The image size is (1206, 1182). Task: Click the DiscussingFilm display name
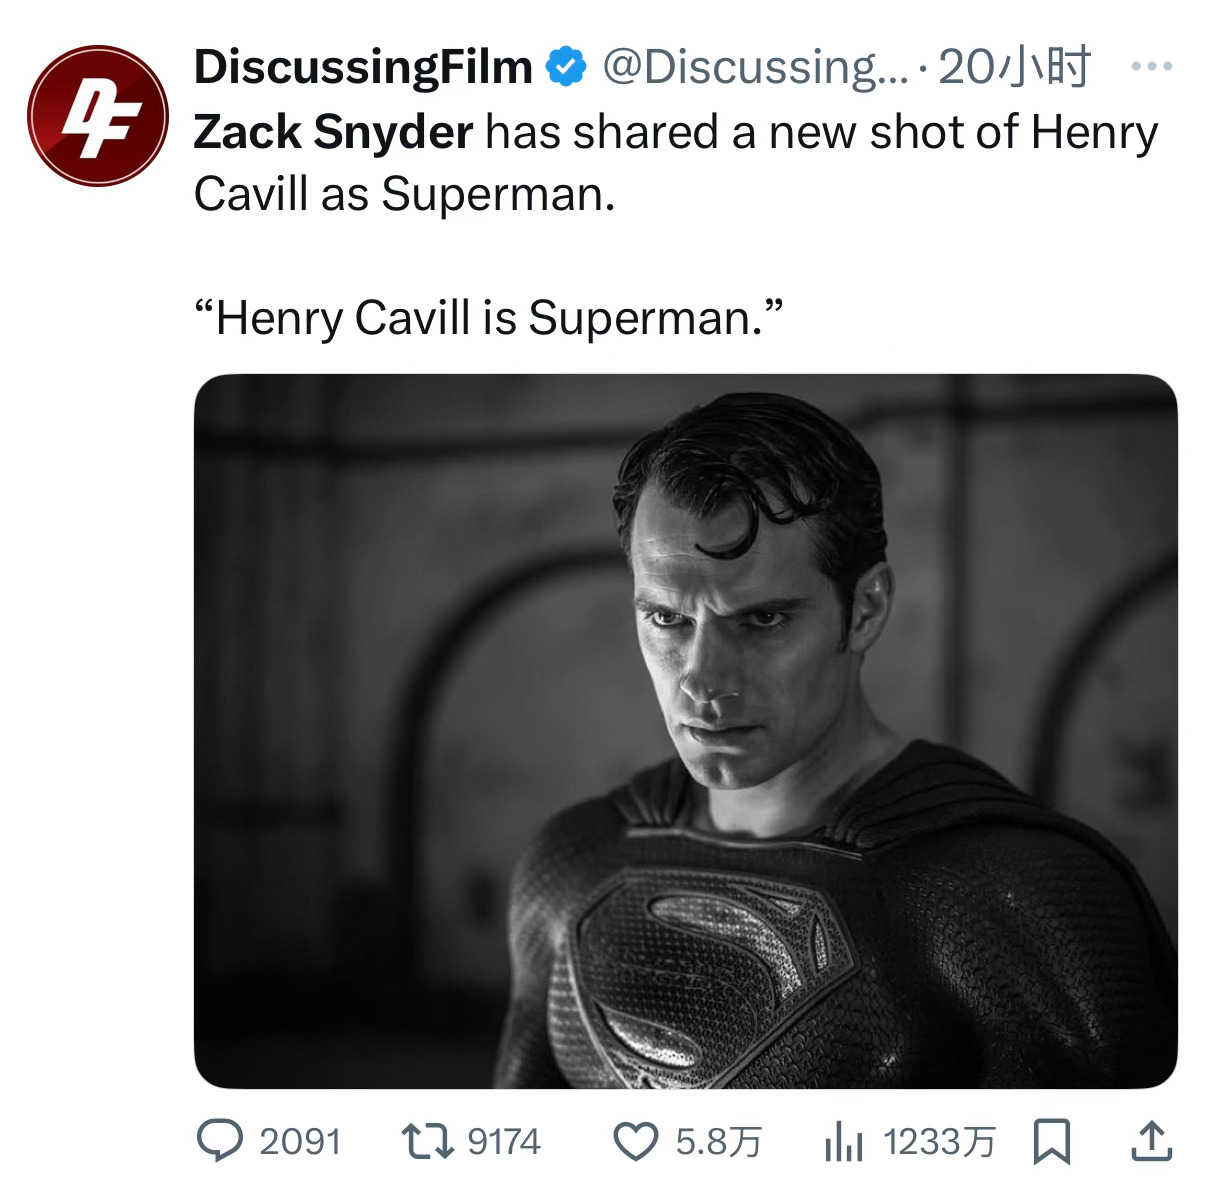click(363, 67)
